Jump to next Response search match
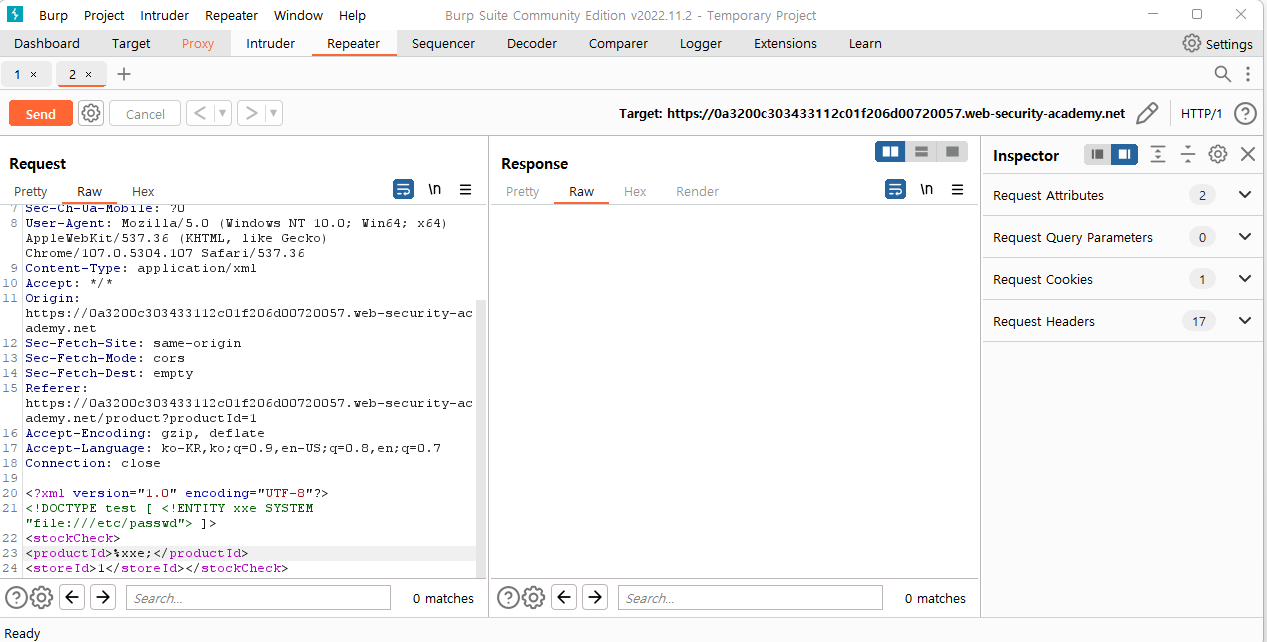This screenshot has height=642, width=1267. coord(595,598)
